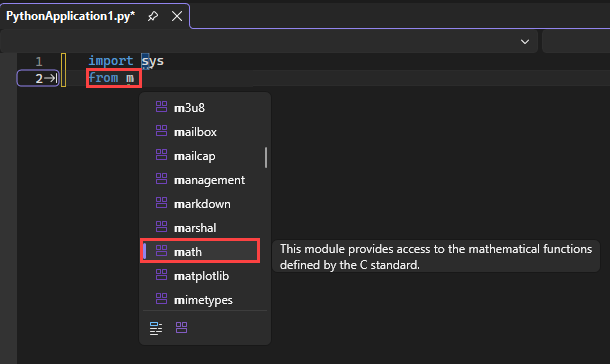Toggle modules filter in IntelliSense footer
Screen dimensions: 612x364
[x=181, y=328]
